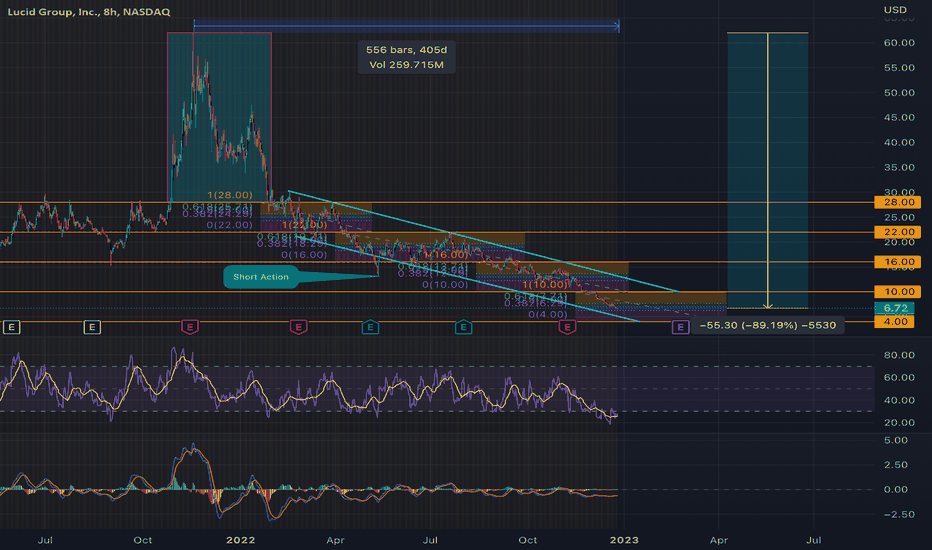Click the 28.00 horizontal line price label
The height and width of the screenshot is (550, 932).
point(898,202)
